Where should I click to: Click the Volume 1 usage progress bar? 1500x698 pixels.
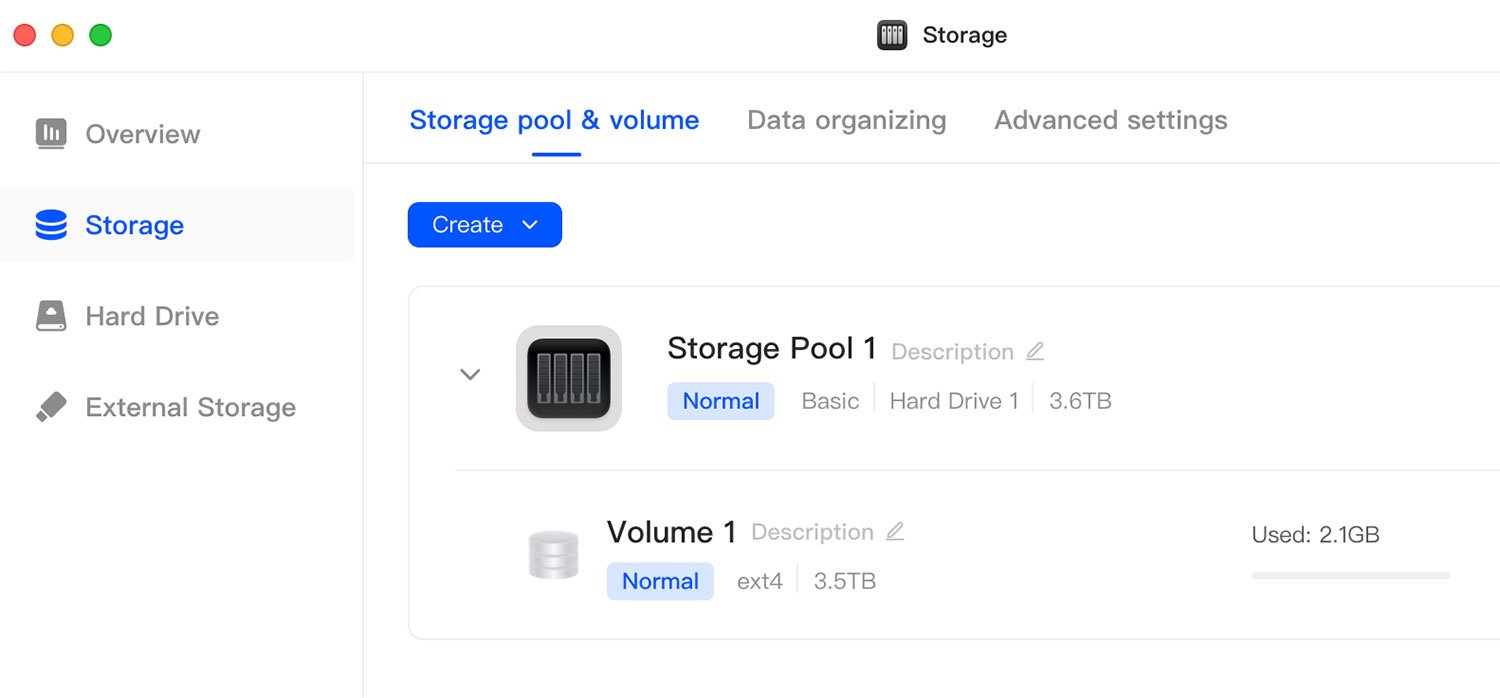(1350, 576)
